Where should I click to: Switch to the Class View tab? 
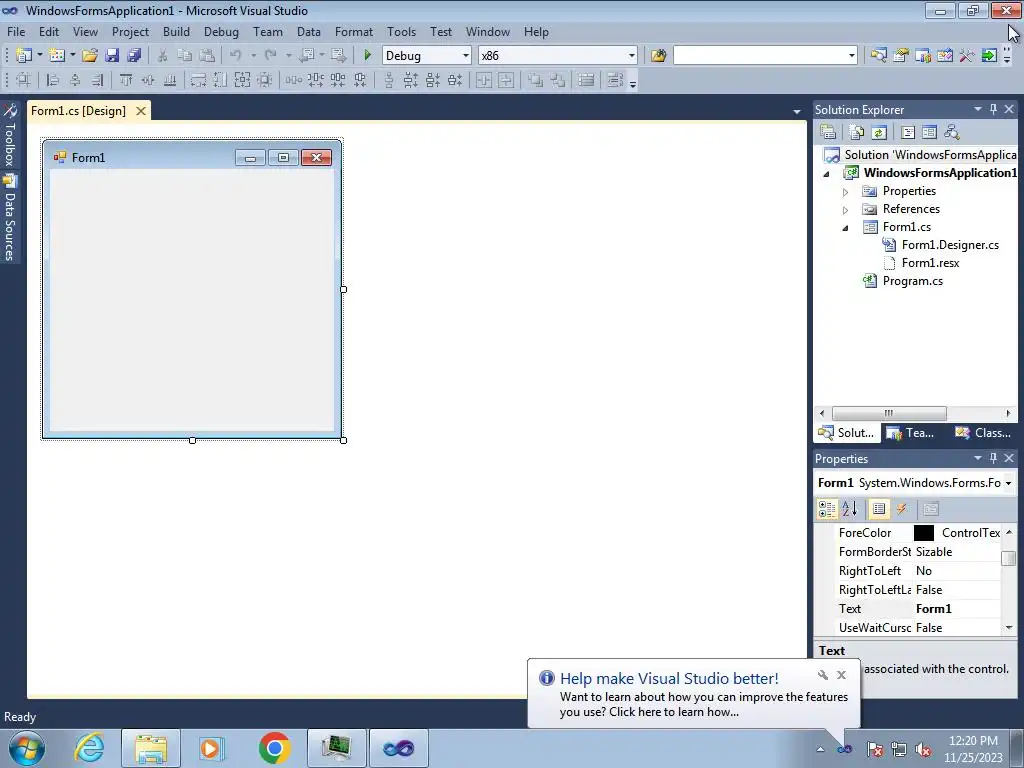pyautogui.click(x=982, y=432)
